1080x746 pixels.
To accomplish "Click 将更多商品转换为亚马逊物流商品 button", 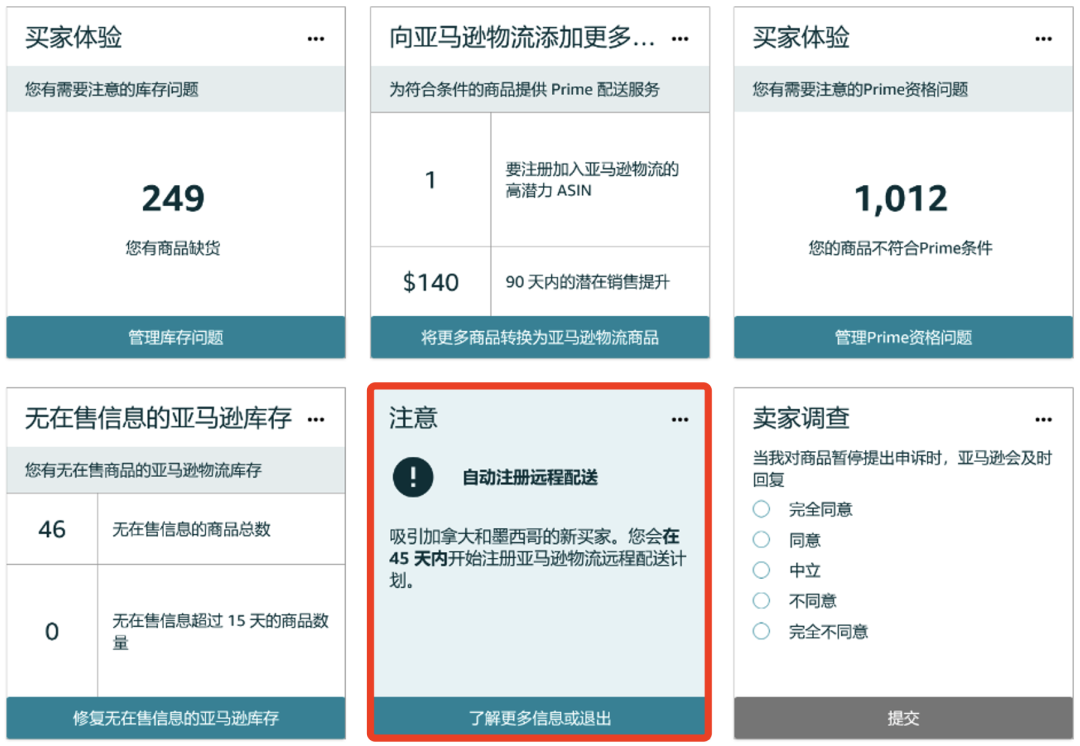I will click(x=540, y=337).
